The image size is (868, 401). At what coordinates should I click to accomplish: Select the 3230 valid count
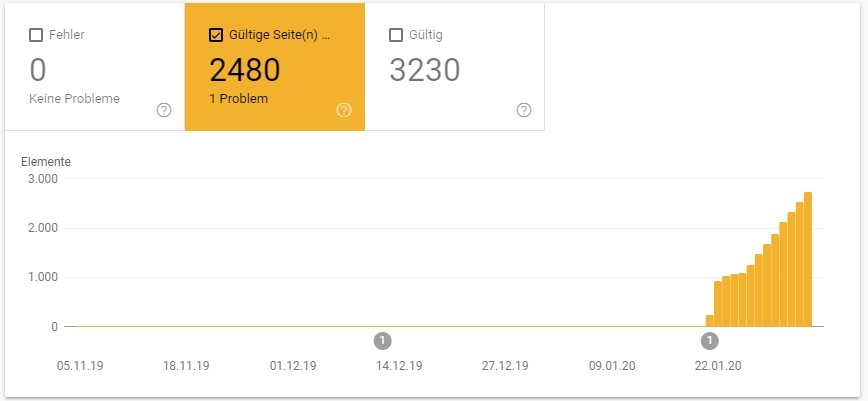click(424, 70)
